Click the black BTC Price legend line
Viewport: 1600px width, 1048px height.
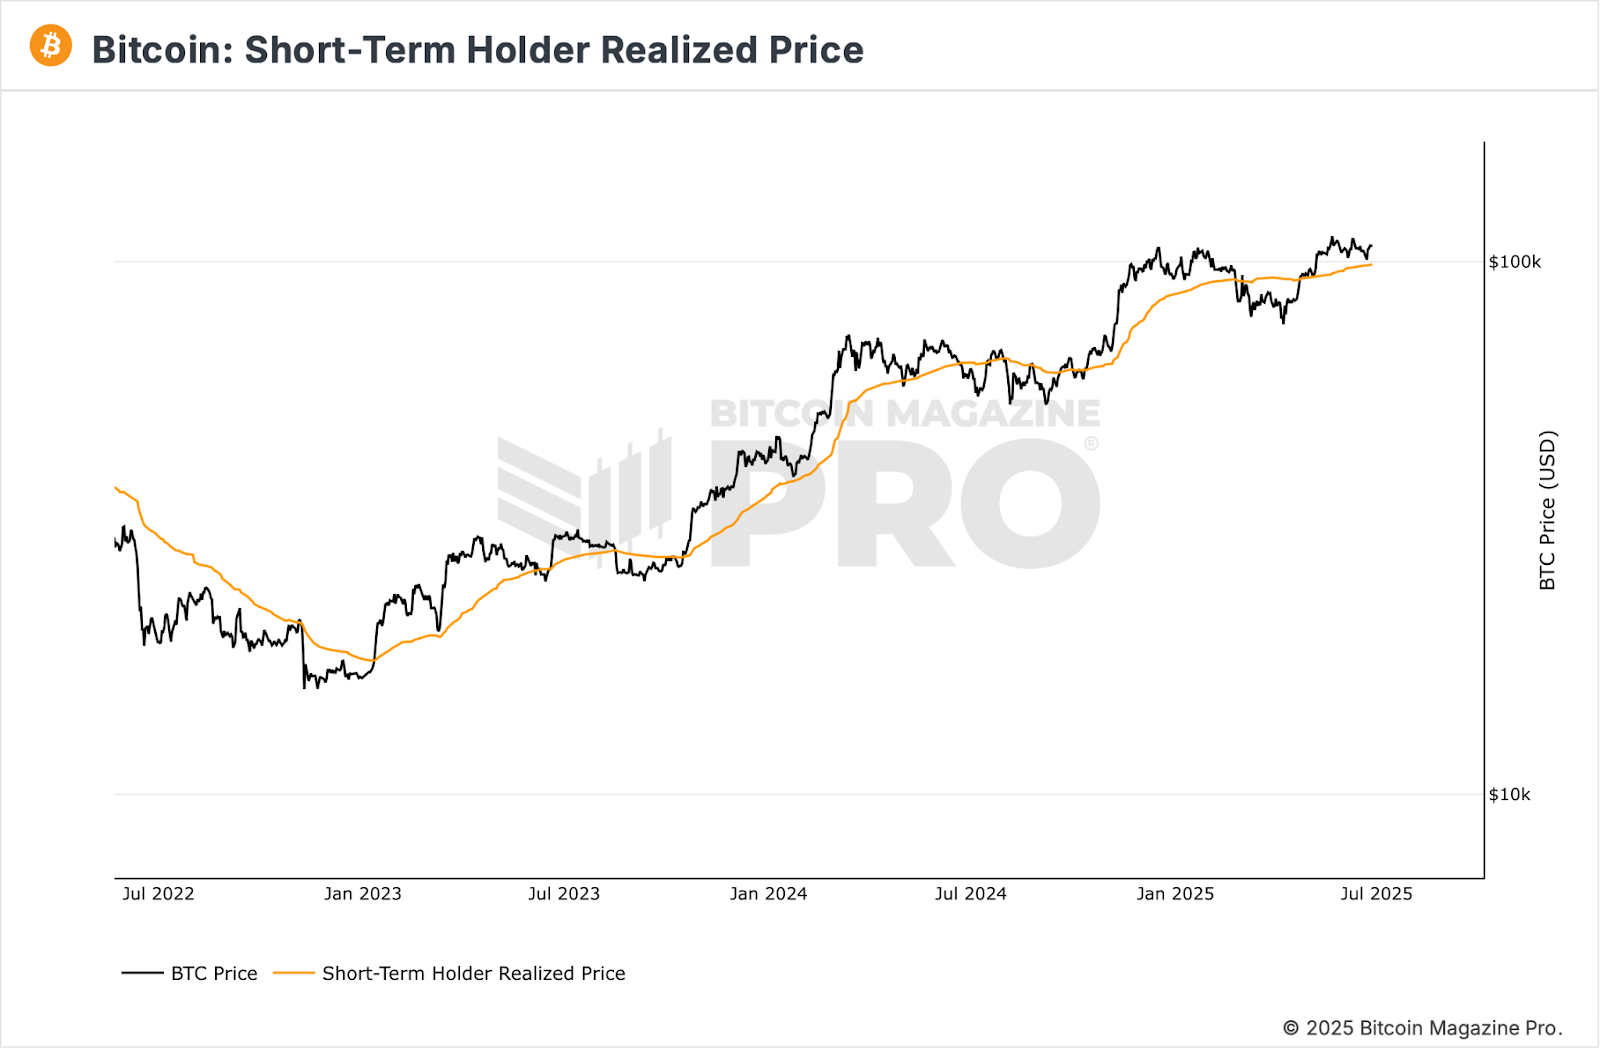(142, 973)
